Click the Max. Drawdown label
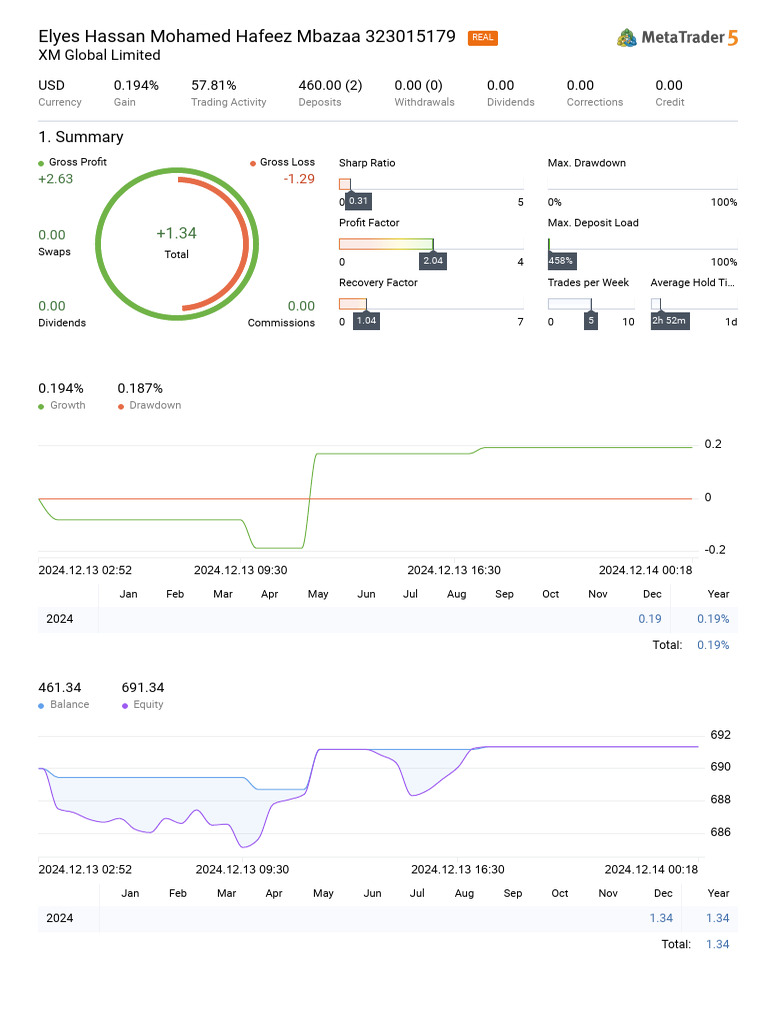The width and height of the screenshot is (768, 1024). coord(586,163)
